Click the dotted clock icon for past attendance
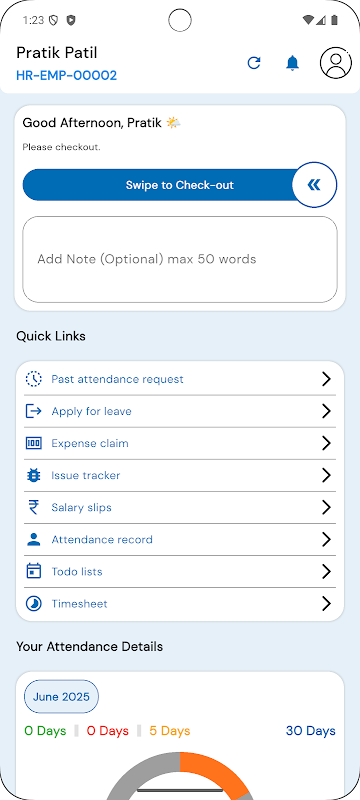 34,379
